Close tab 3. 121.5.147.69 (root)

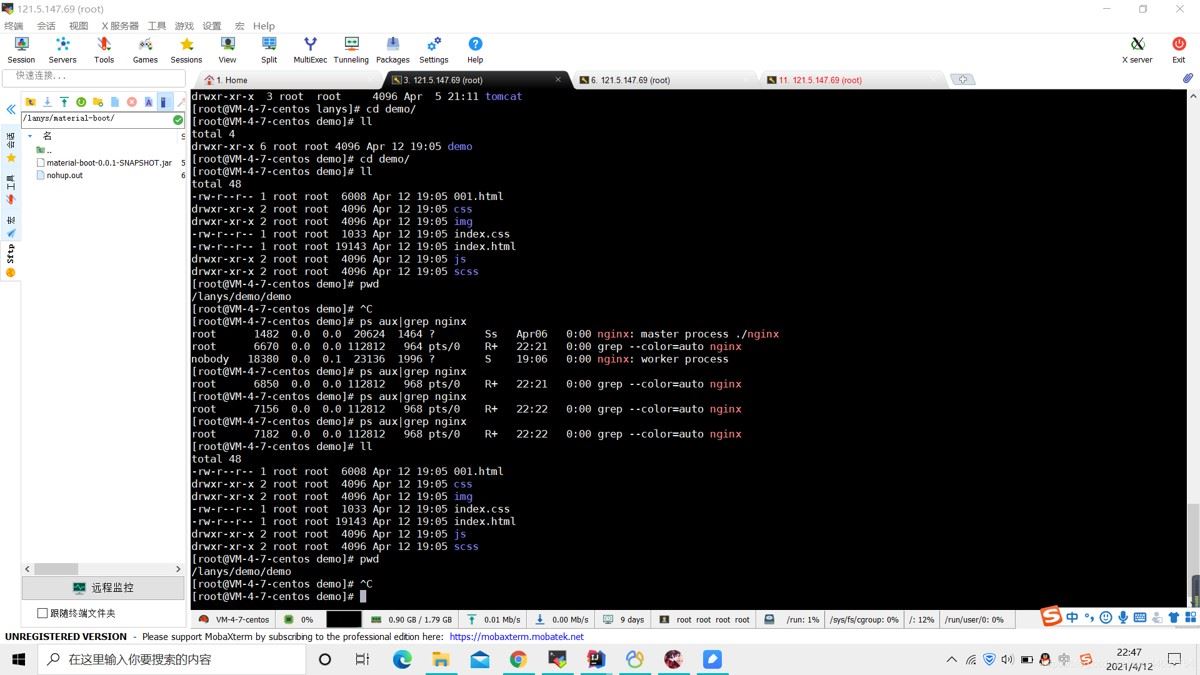pos(558,79)
